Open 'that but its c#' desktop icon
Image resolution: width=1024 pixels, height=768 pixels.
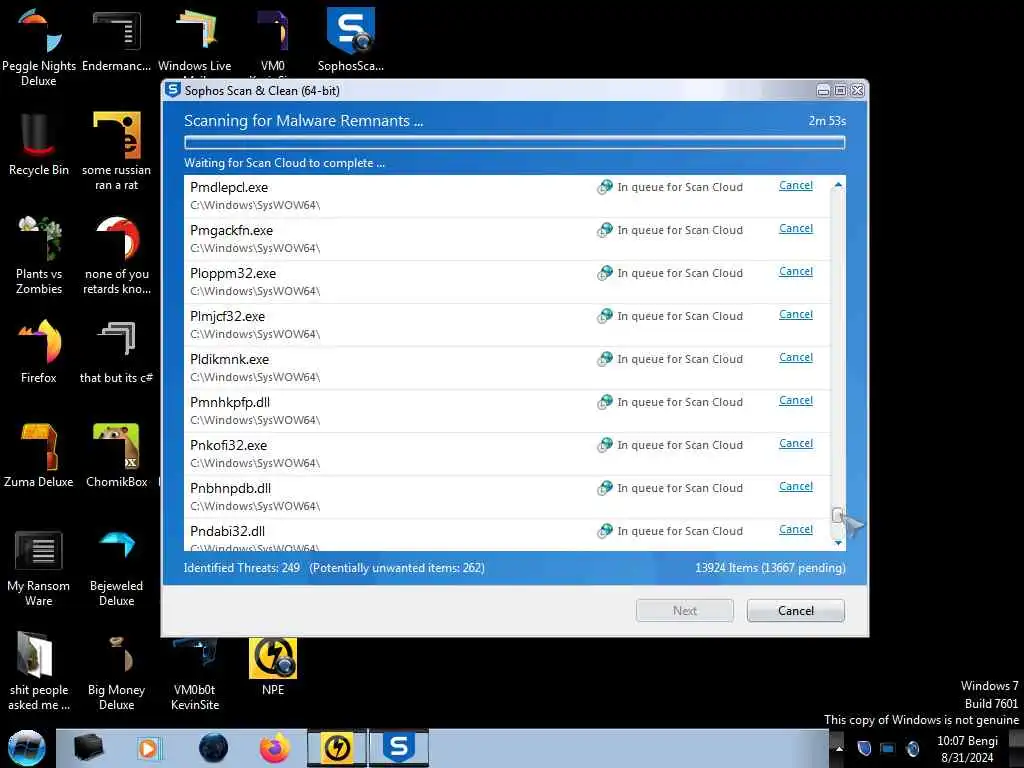tap(116, 351)
